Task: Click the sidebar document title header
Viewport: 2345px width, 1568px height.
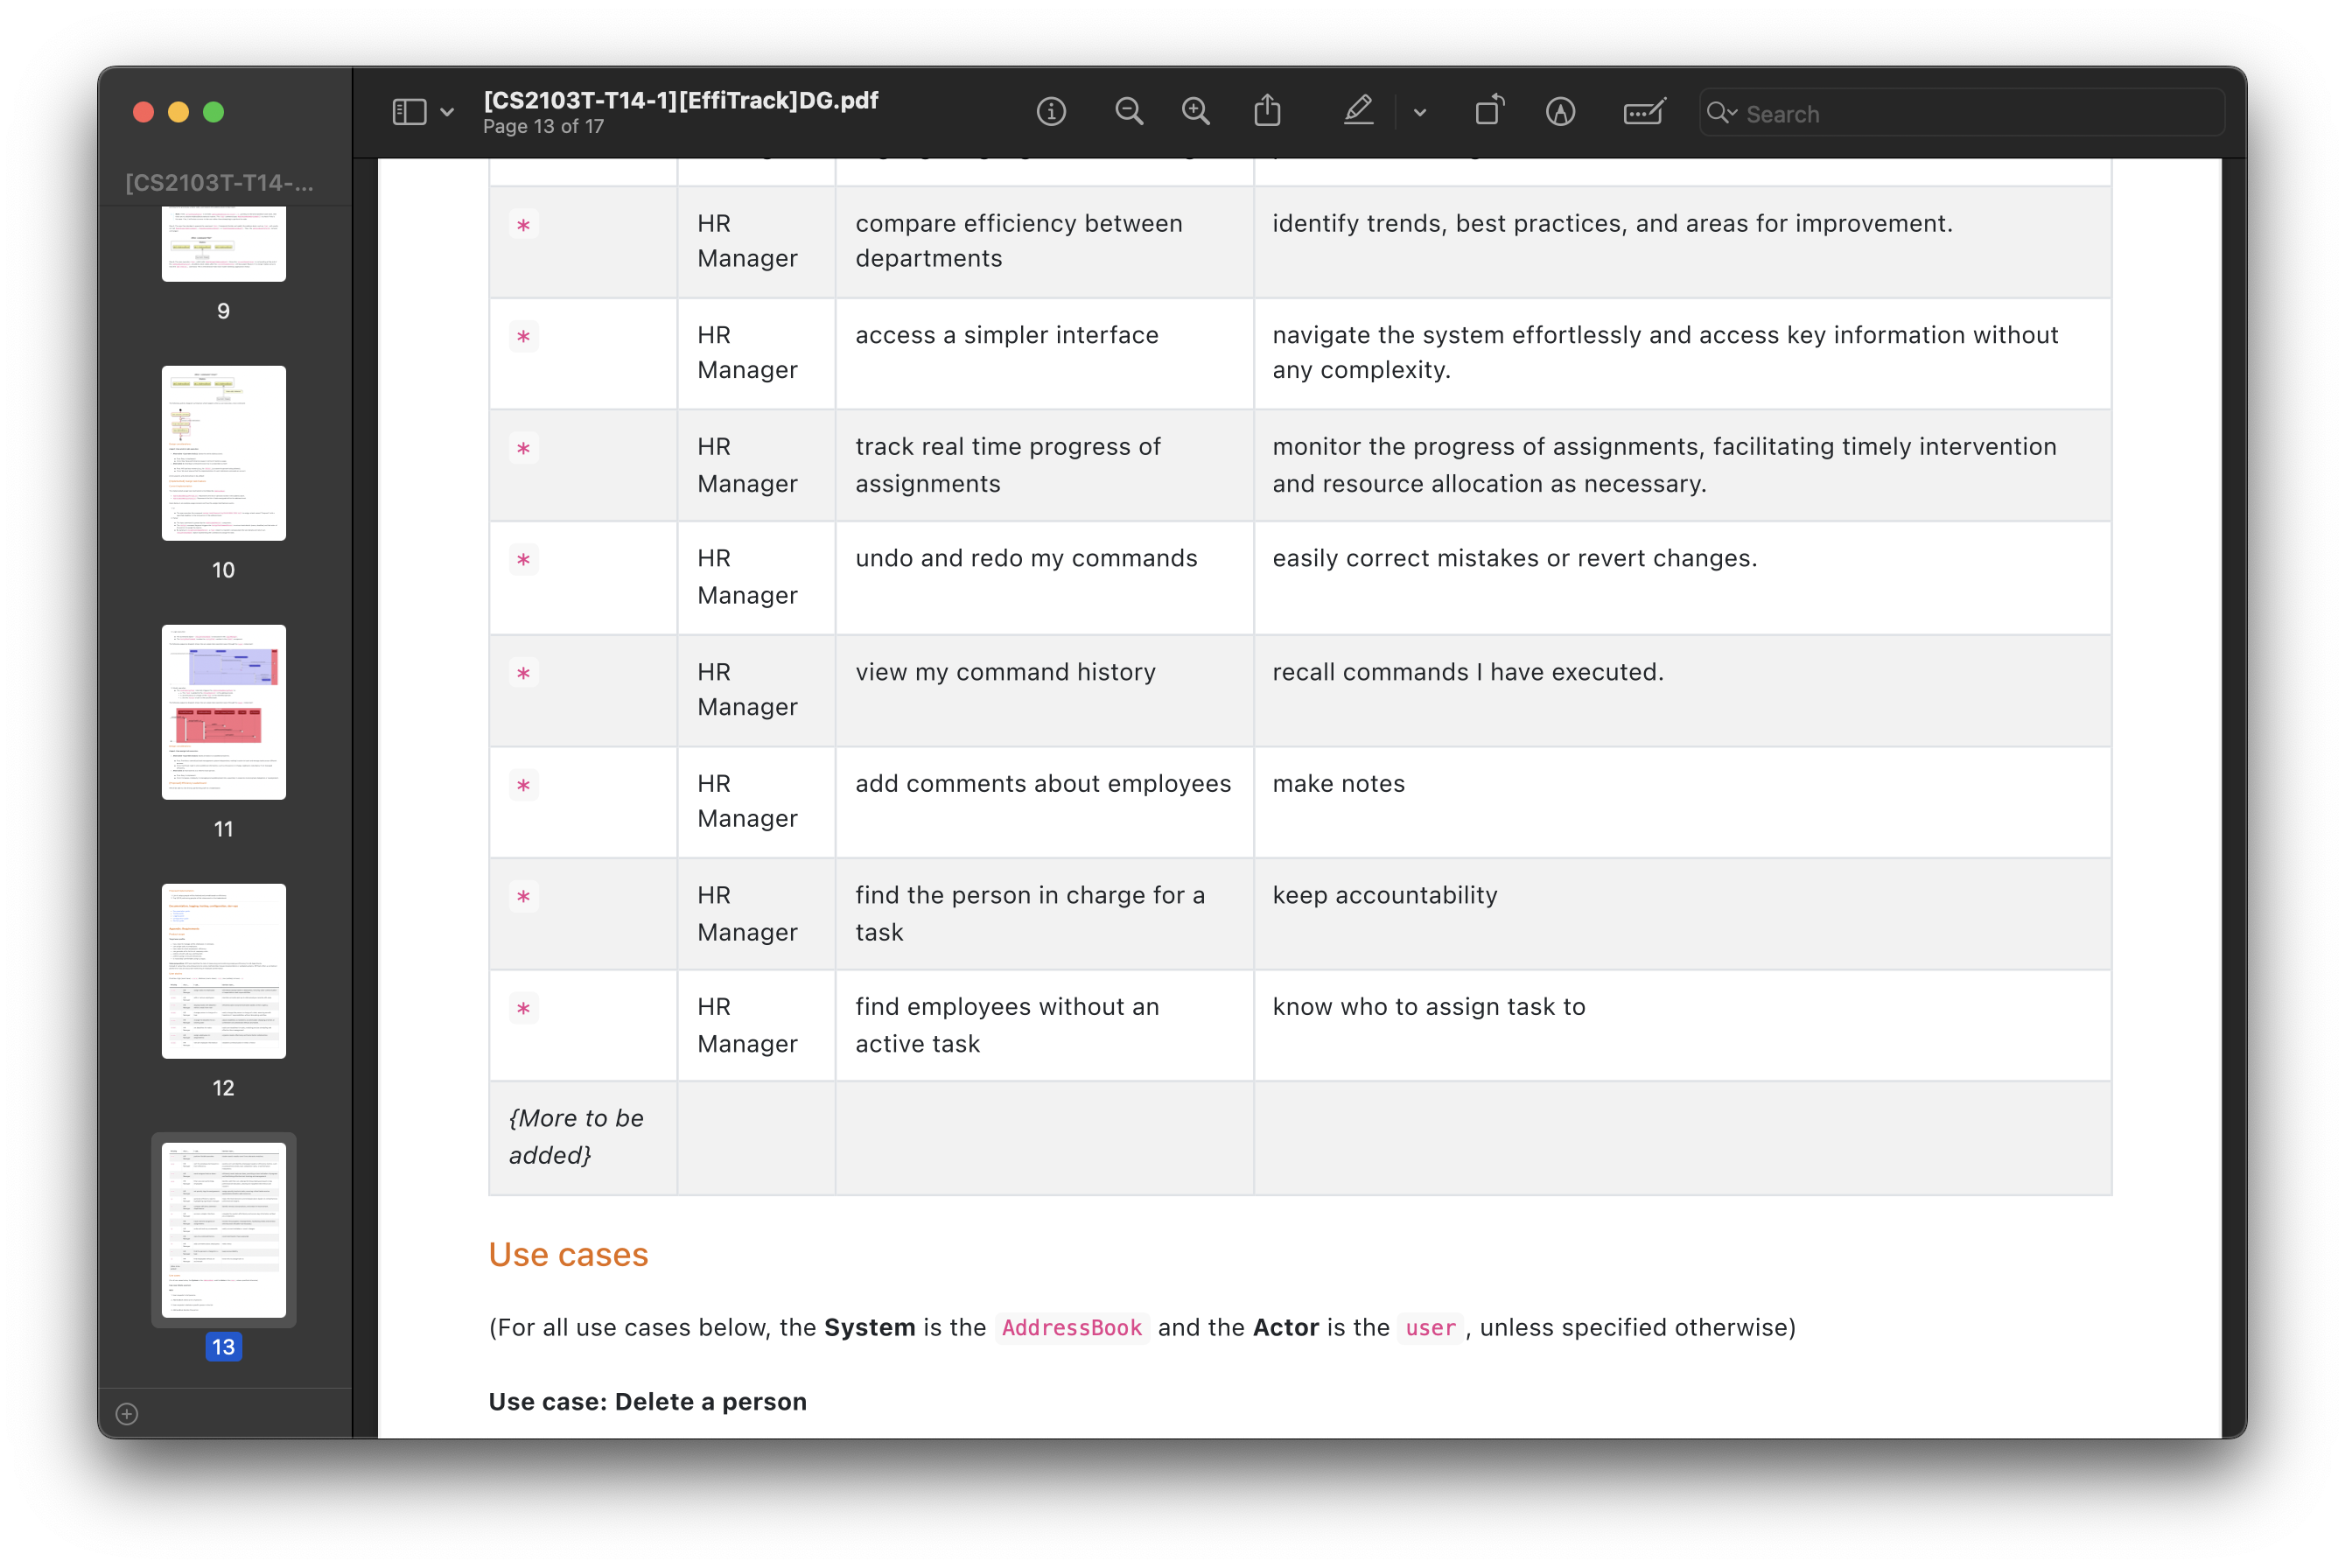Action: pos(219,183)
